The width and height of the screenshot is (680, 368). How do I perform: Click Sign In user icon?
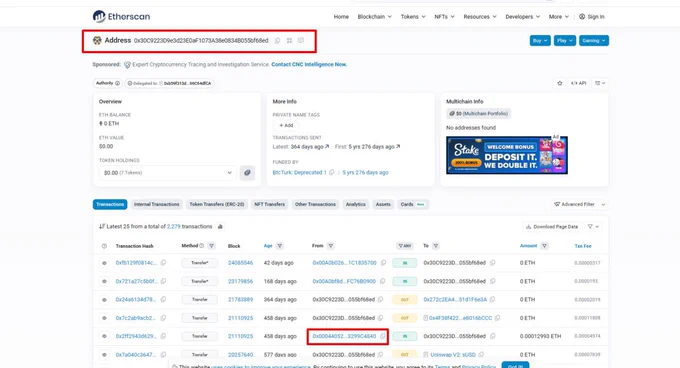click(x=582, y=16)
